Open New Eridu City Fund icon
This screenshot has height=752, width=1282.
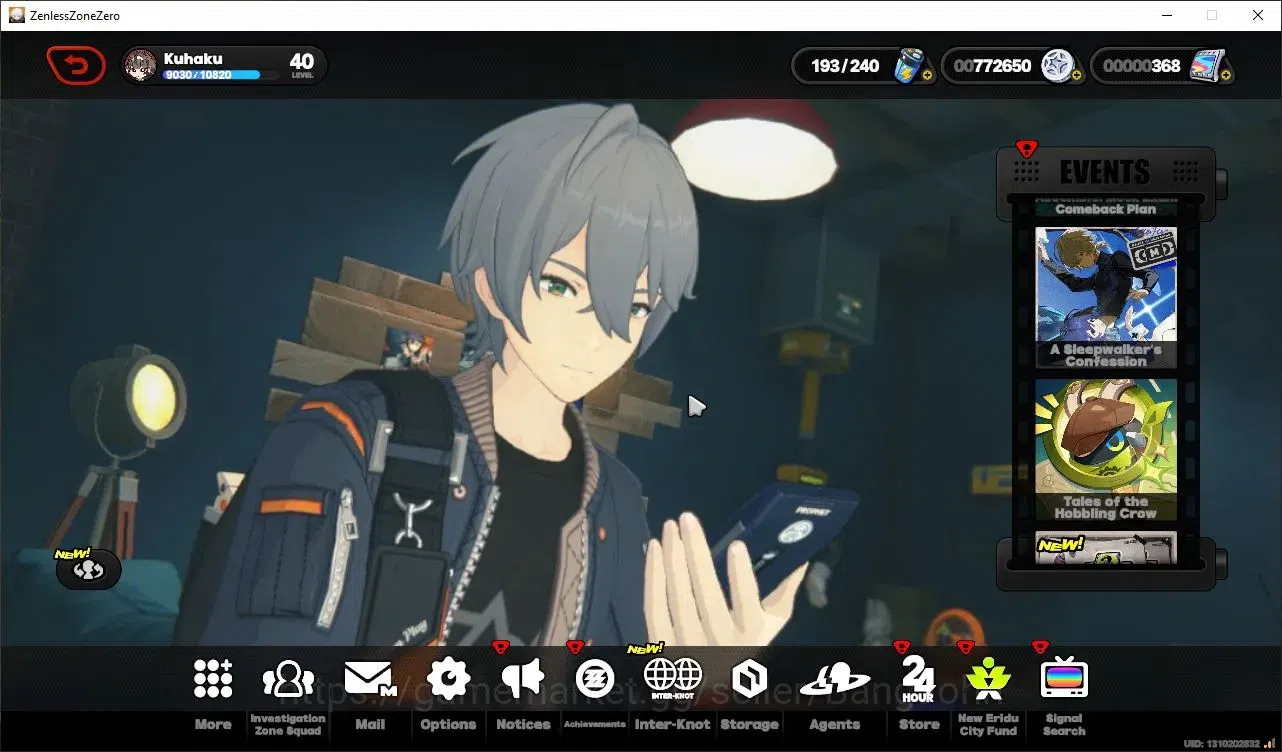988,678
